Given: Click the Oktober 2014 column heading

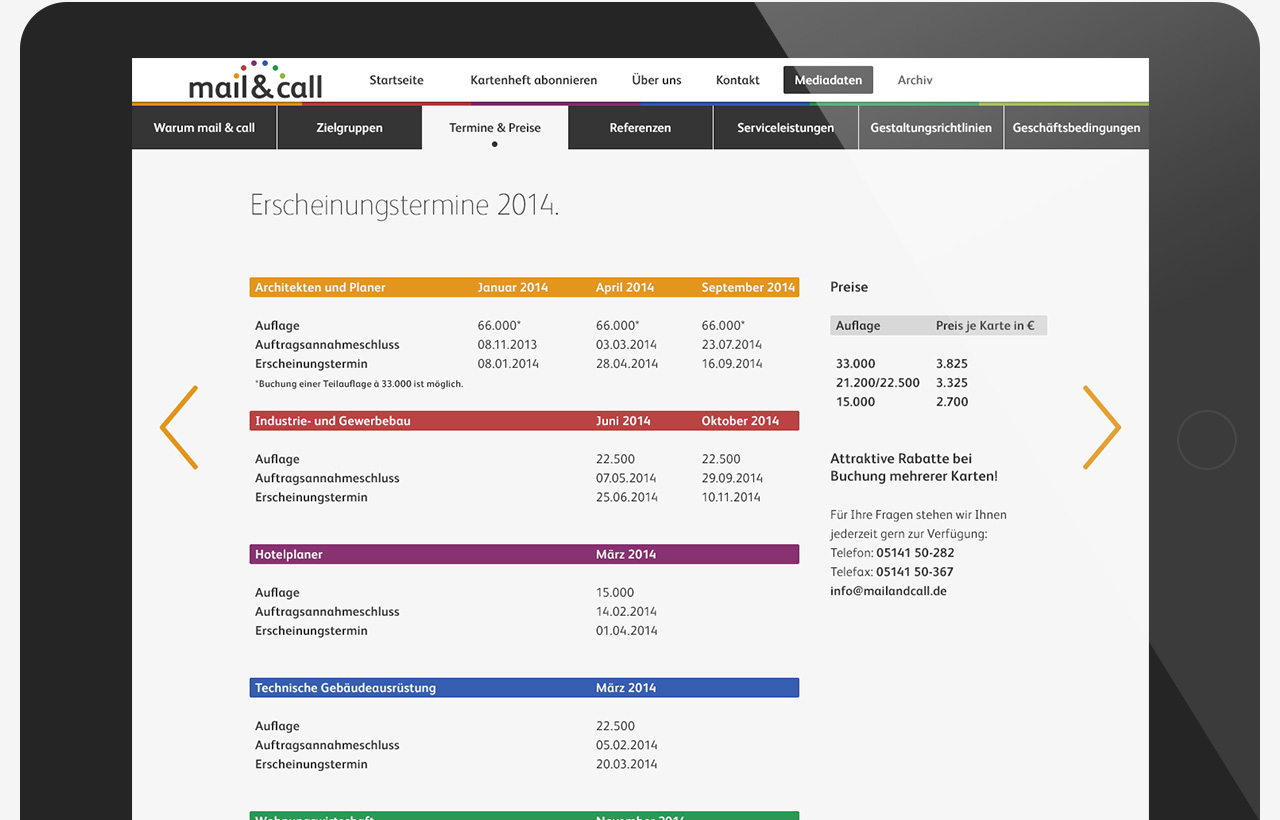Looking at the screenshot, I should 740,421.
